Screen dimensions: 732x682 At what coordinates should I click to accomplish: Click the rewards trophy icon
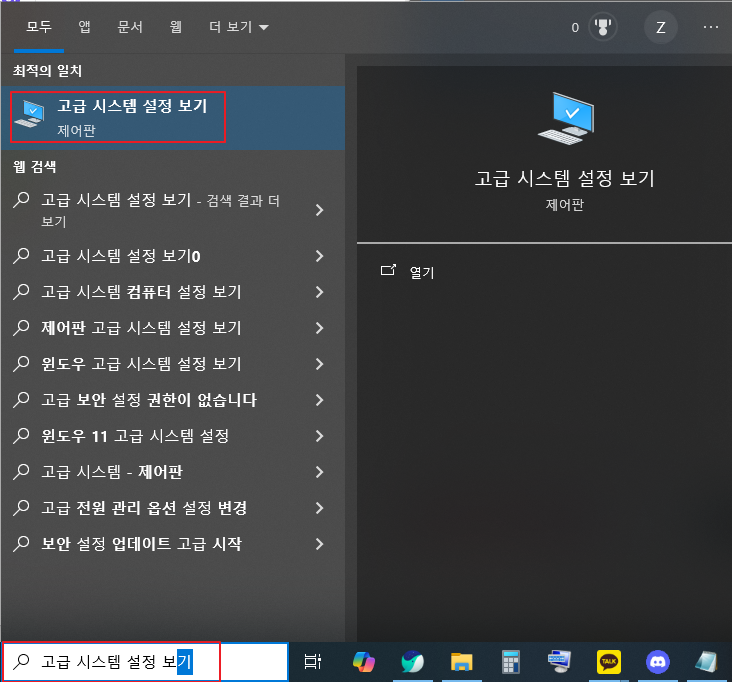point(603,27)
